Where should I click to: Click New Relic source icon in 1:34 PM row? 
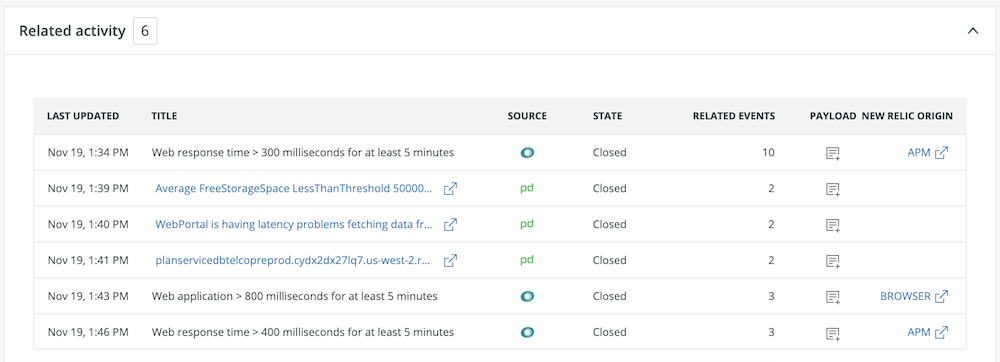coord(527,153)
